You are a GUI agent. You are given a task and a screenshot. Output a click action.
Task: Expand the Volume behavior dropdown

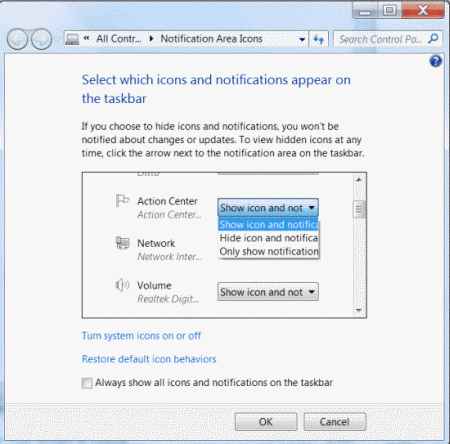268,292
